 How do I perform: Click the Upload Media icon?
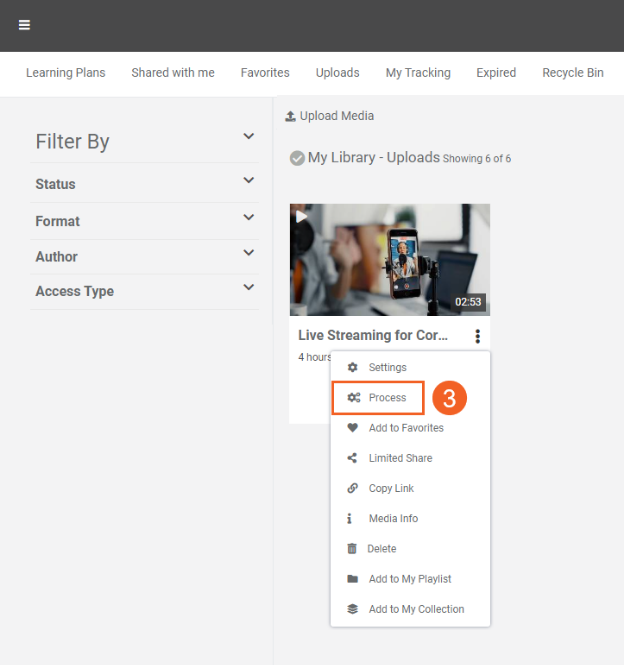coord(290,116)
